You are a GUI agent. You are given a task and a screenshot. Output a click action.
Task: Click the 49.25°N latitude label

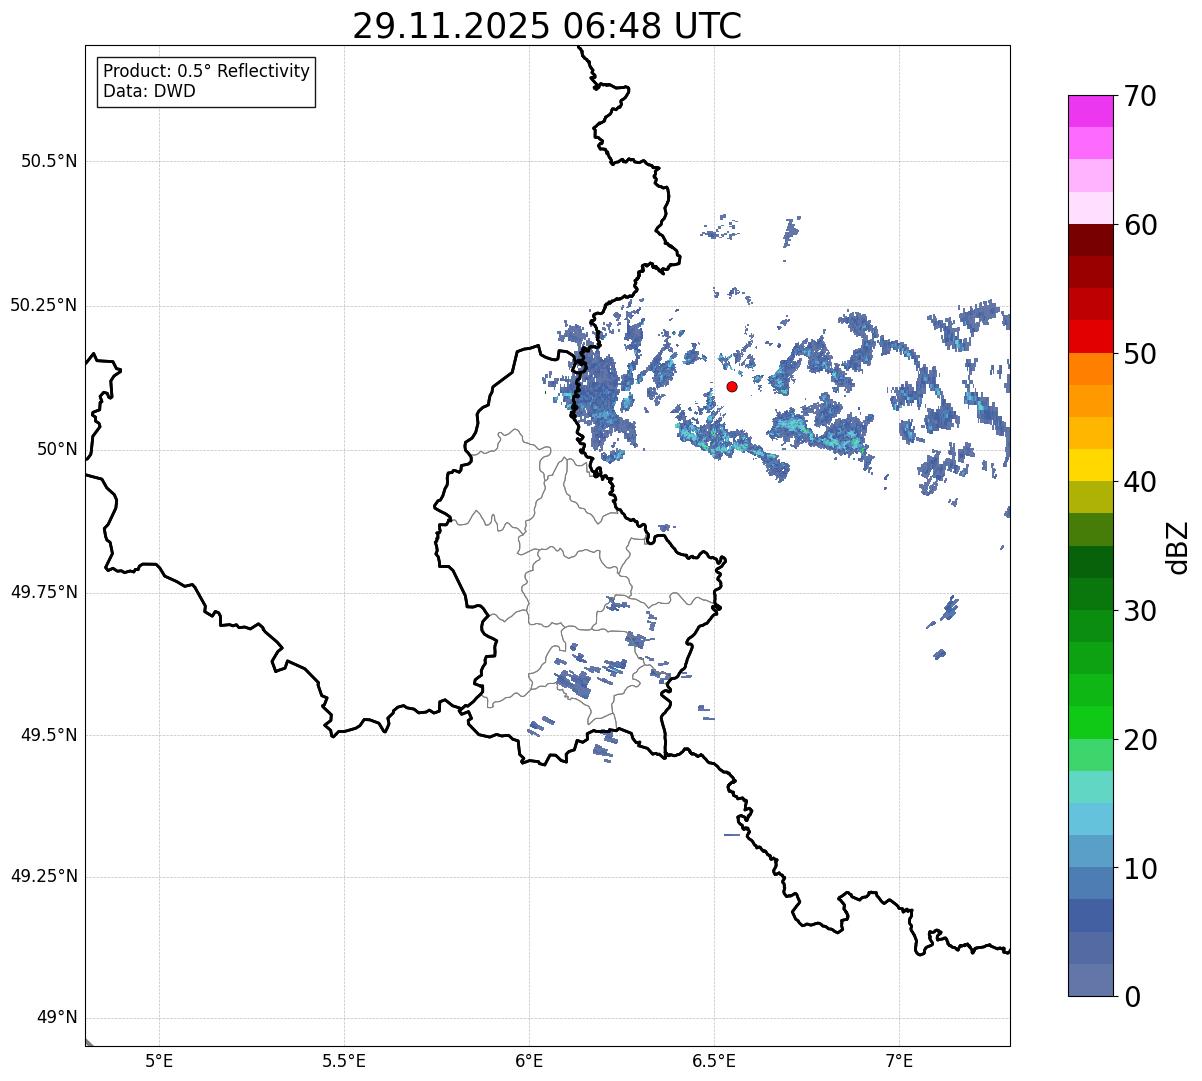coord(44,876)
